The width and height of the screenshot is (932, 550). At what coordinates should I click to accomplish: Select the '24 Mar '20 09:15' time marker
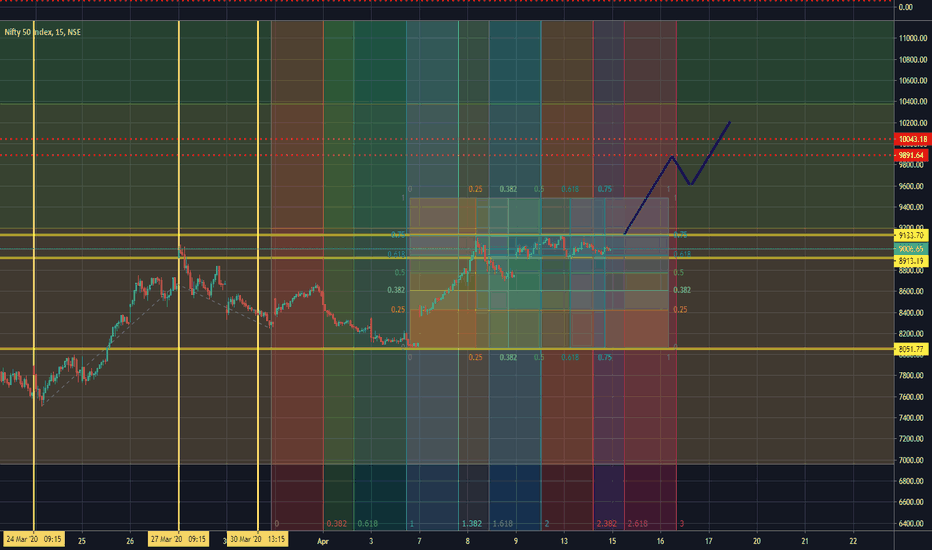34,539
